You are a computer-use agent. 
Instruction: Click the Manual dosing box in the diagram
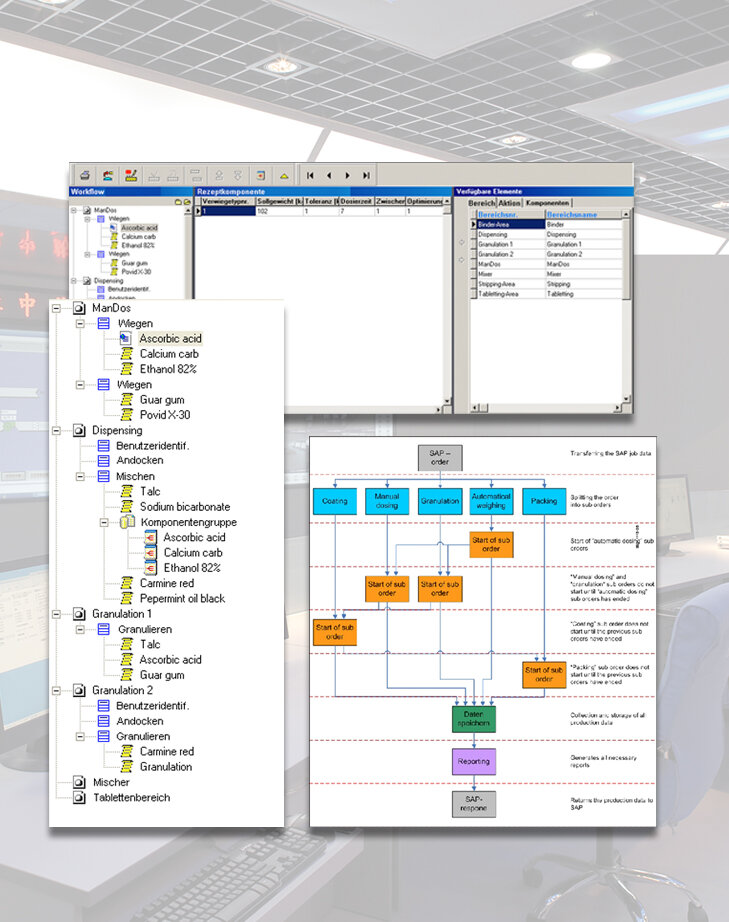pyautogui.click(x=387, y=501)
